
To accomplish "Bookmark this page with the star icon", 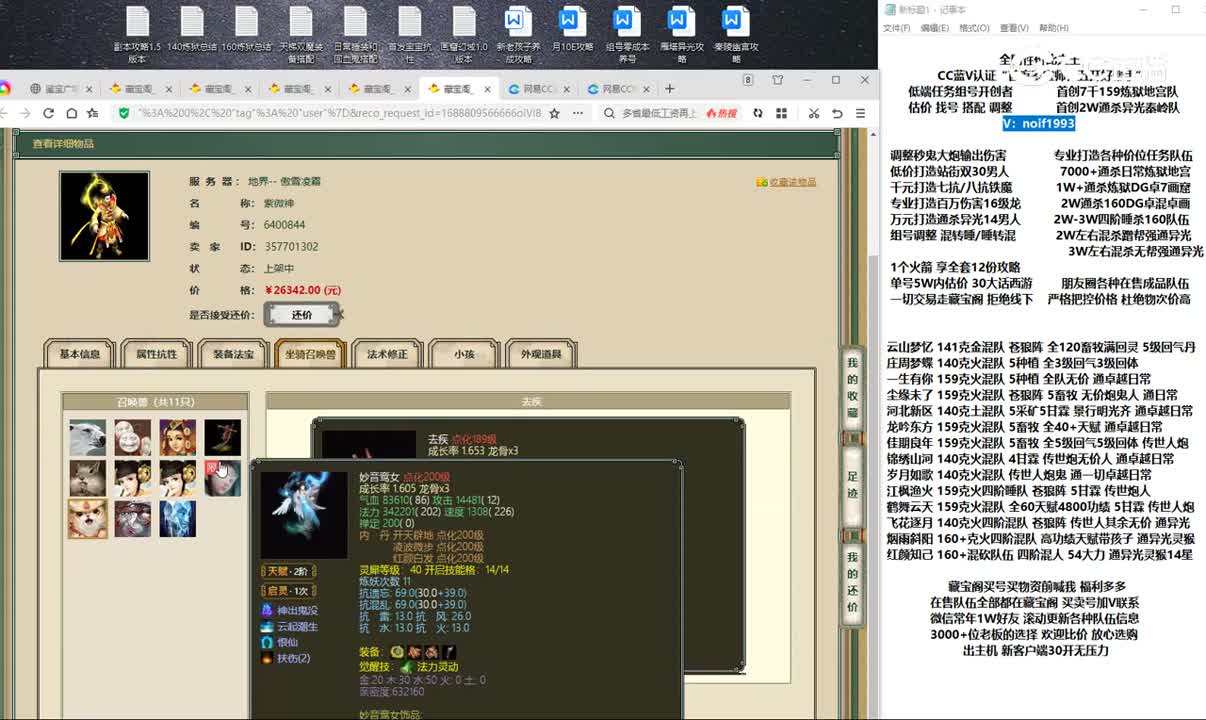I will 555,113.
